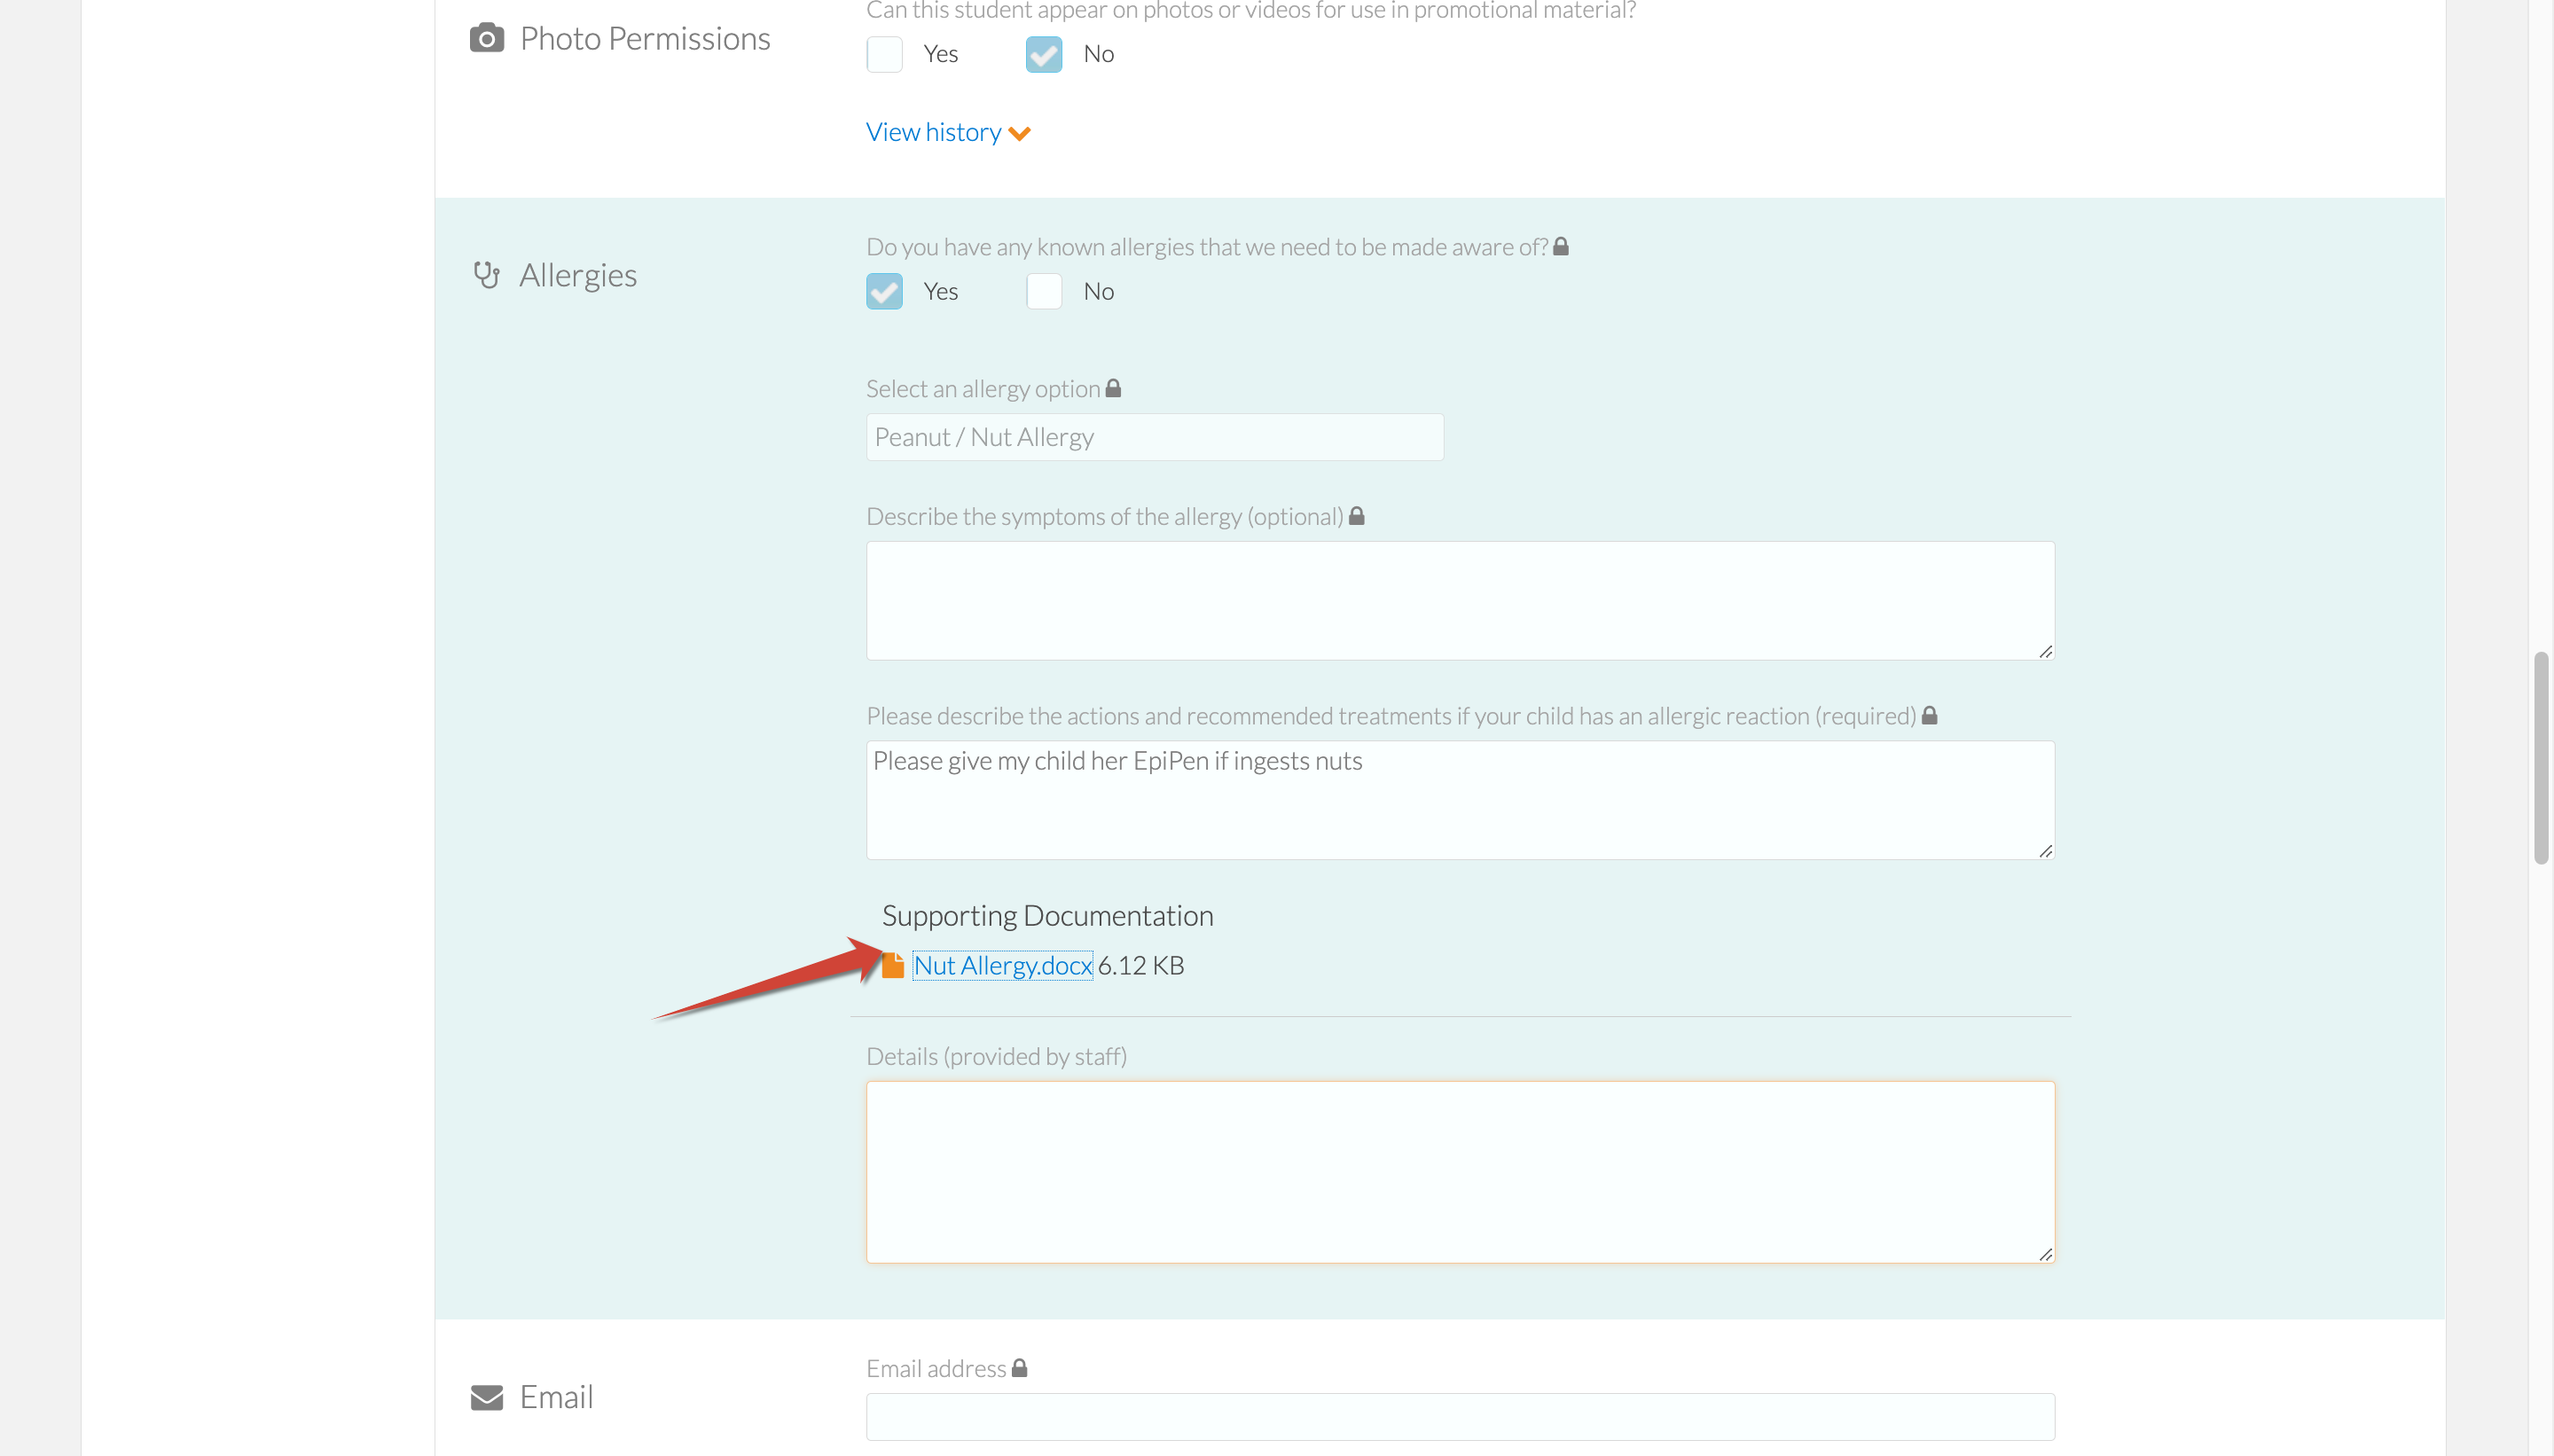Click the Email address input field

click(1460, 1416)
